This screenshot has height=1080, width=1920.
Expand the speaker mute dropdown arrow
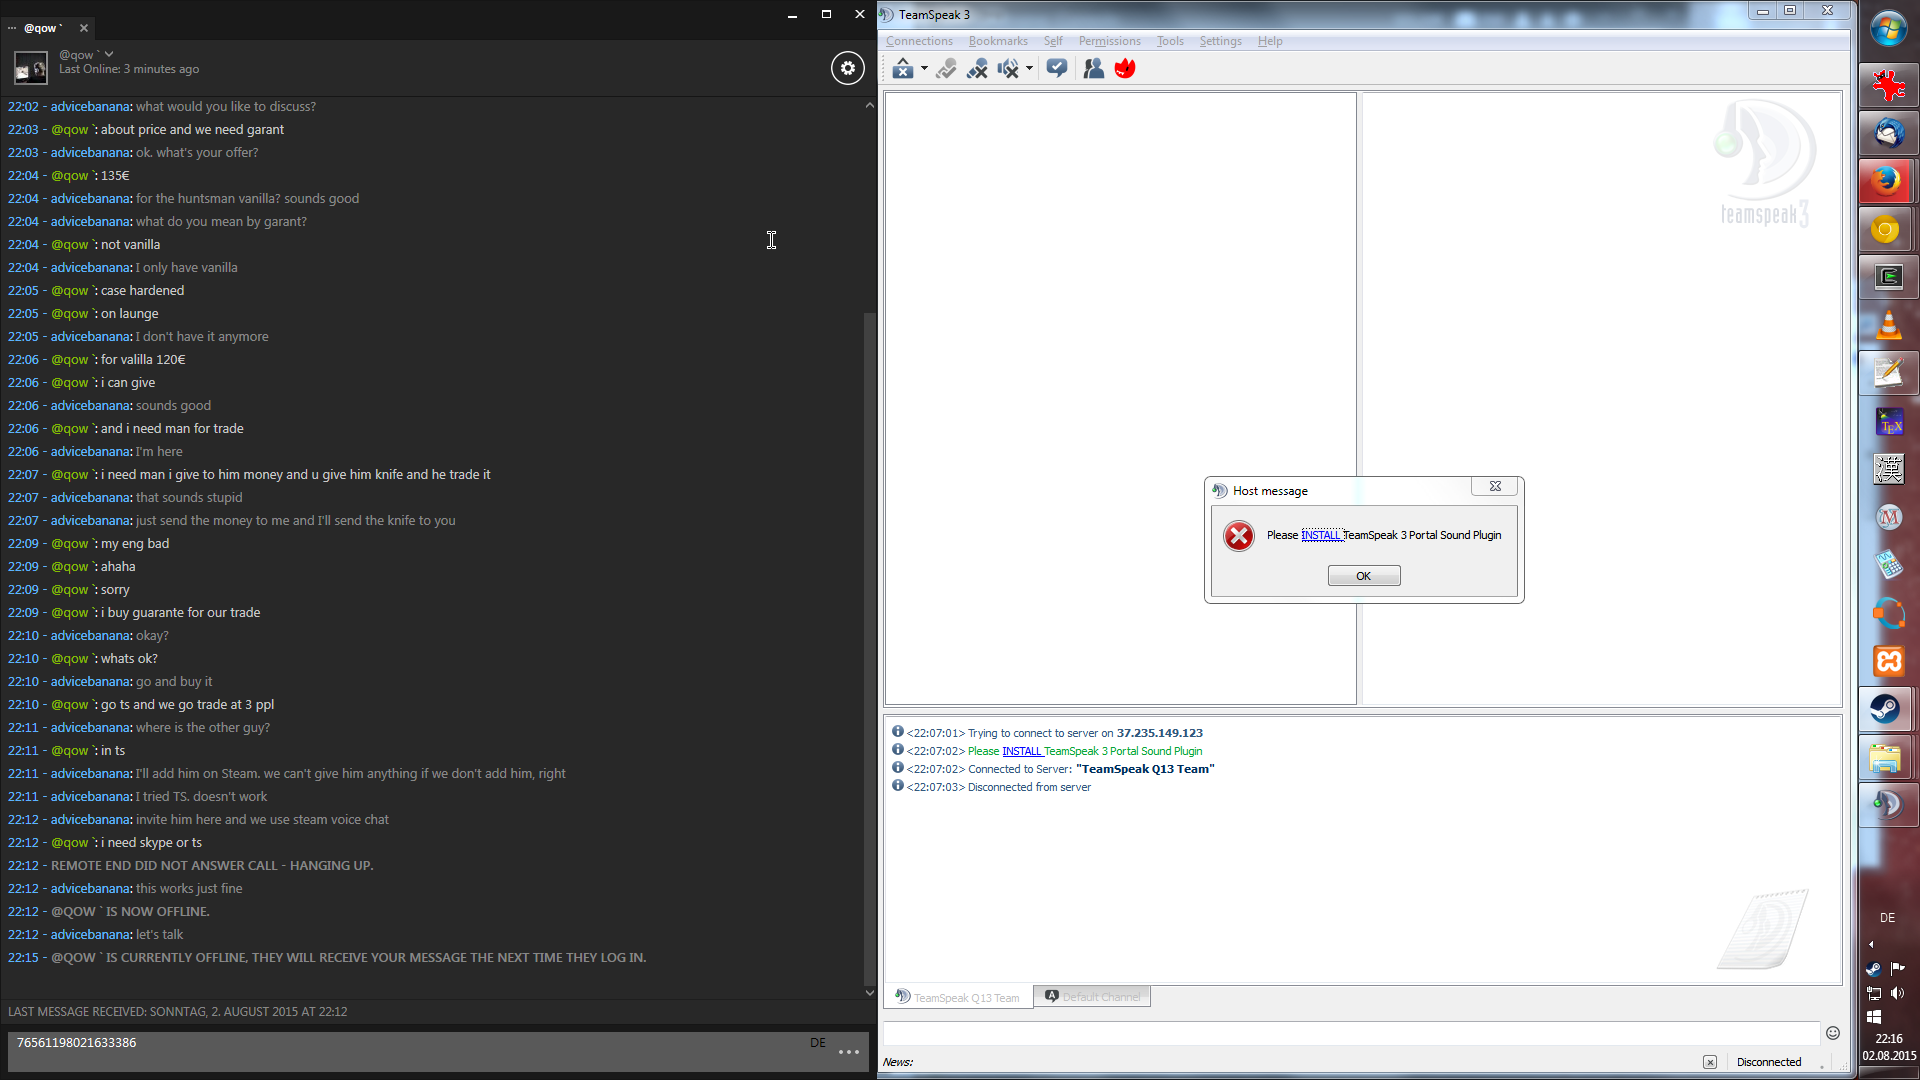tap(1029, 69)
